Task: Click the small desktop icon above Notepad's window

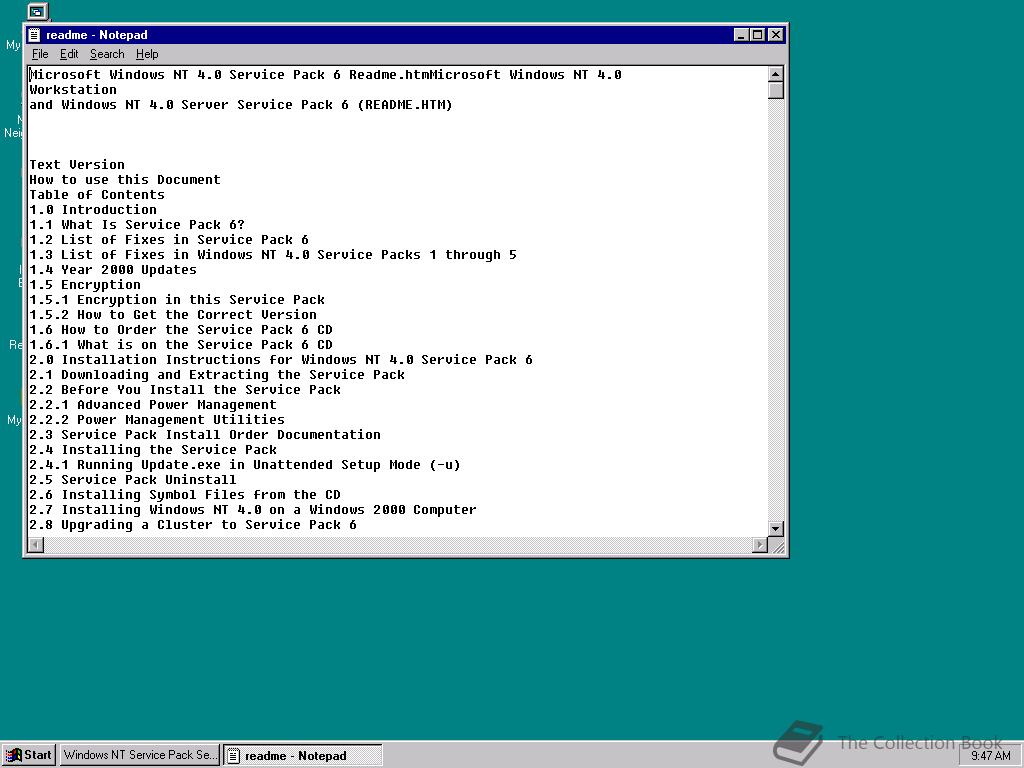Action: coord(37,11)
